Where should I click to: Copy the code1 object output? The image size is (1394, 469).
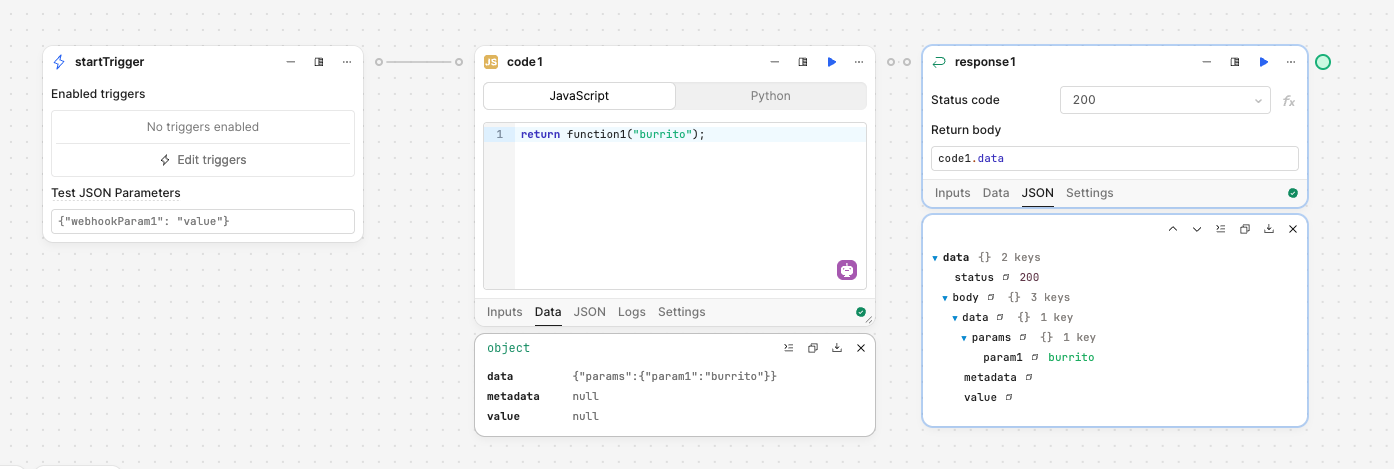point(813,348)
